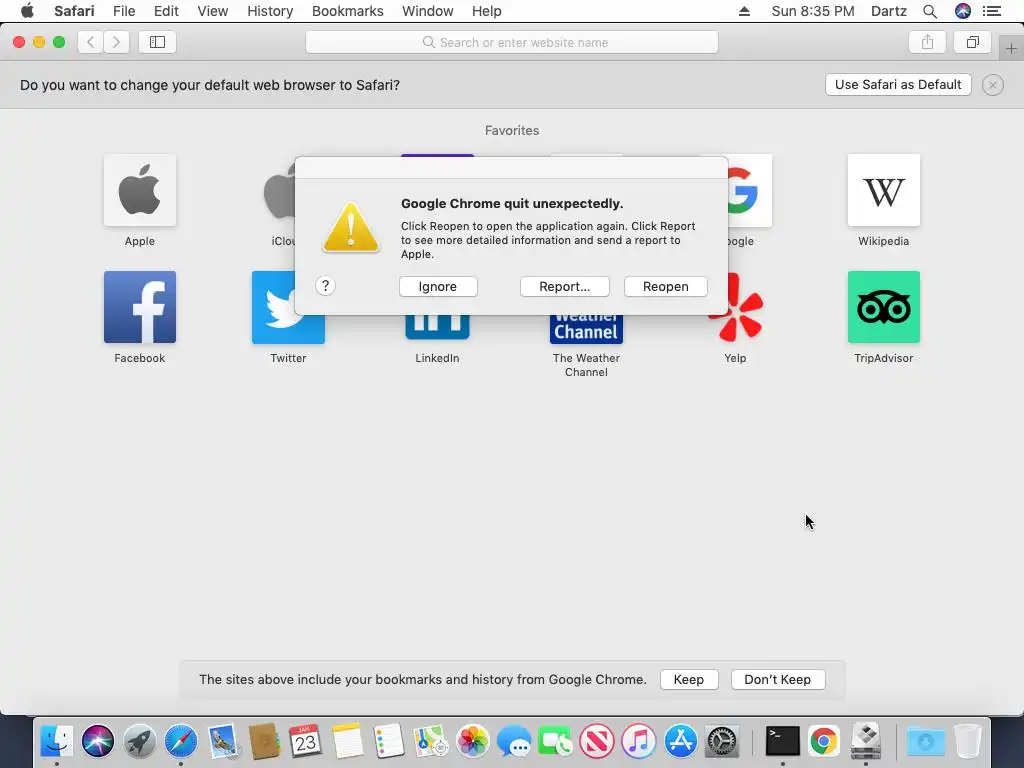Open the Trash in Dock

point(968,741)
